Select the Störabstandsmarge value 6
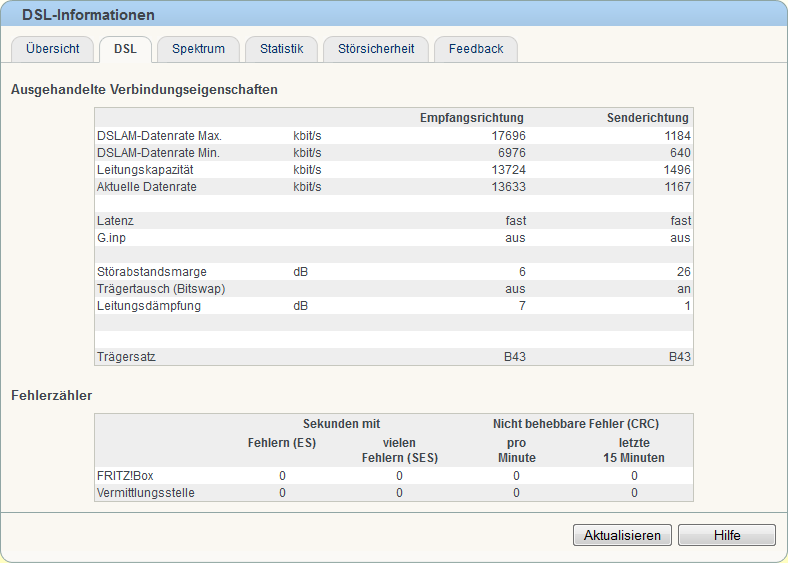Screen dimensions: 788x563 tap(522, 272)
